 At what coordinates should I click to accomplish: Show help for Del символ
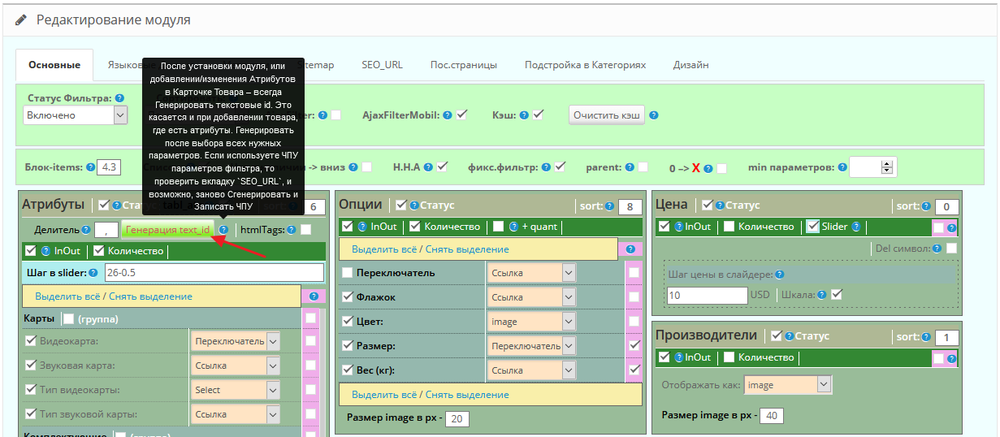tap(938, 248)
